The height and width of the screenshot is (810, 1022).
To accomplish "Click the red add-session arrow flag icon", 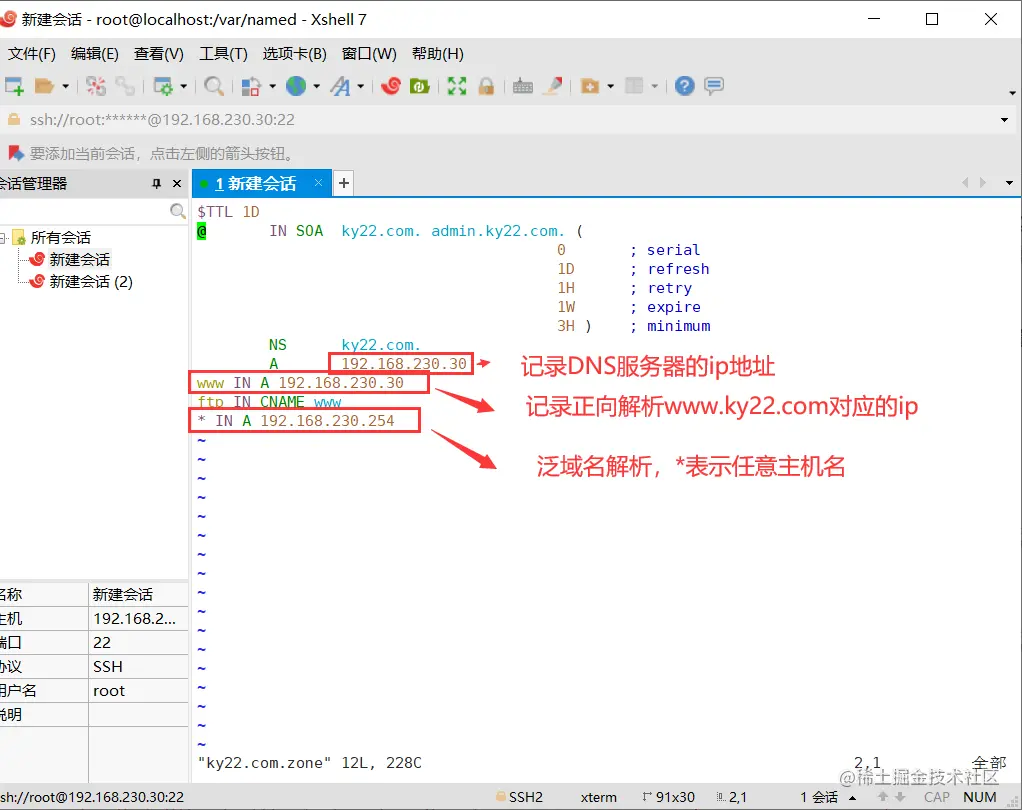I will (x=16, y=154).
